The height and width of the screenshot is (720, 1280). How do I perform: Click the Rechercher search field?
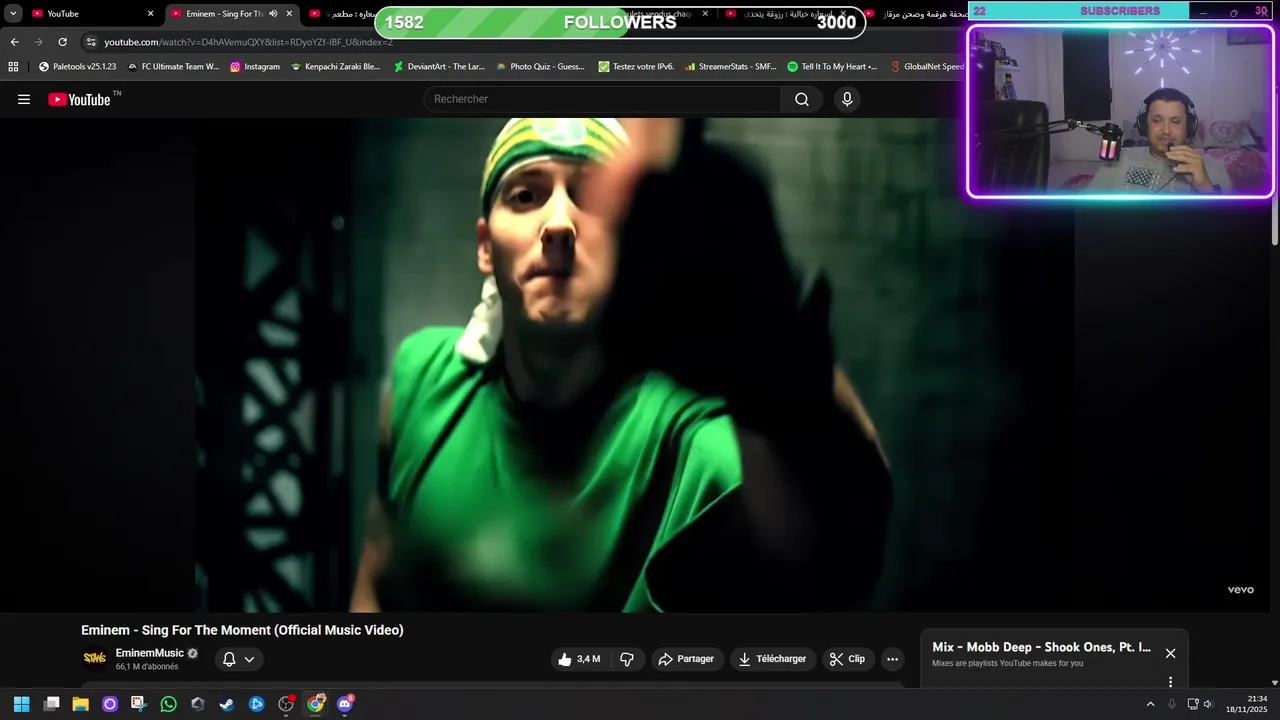[603, 99]
